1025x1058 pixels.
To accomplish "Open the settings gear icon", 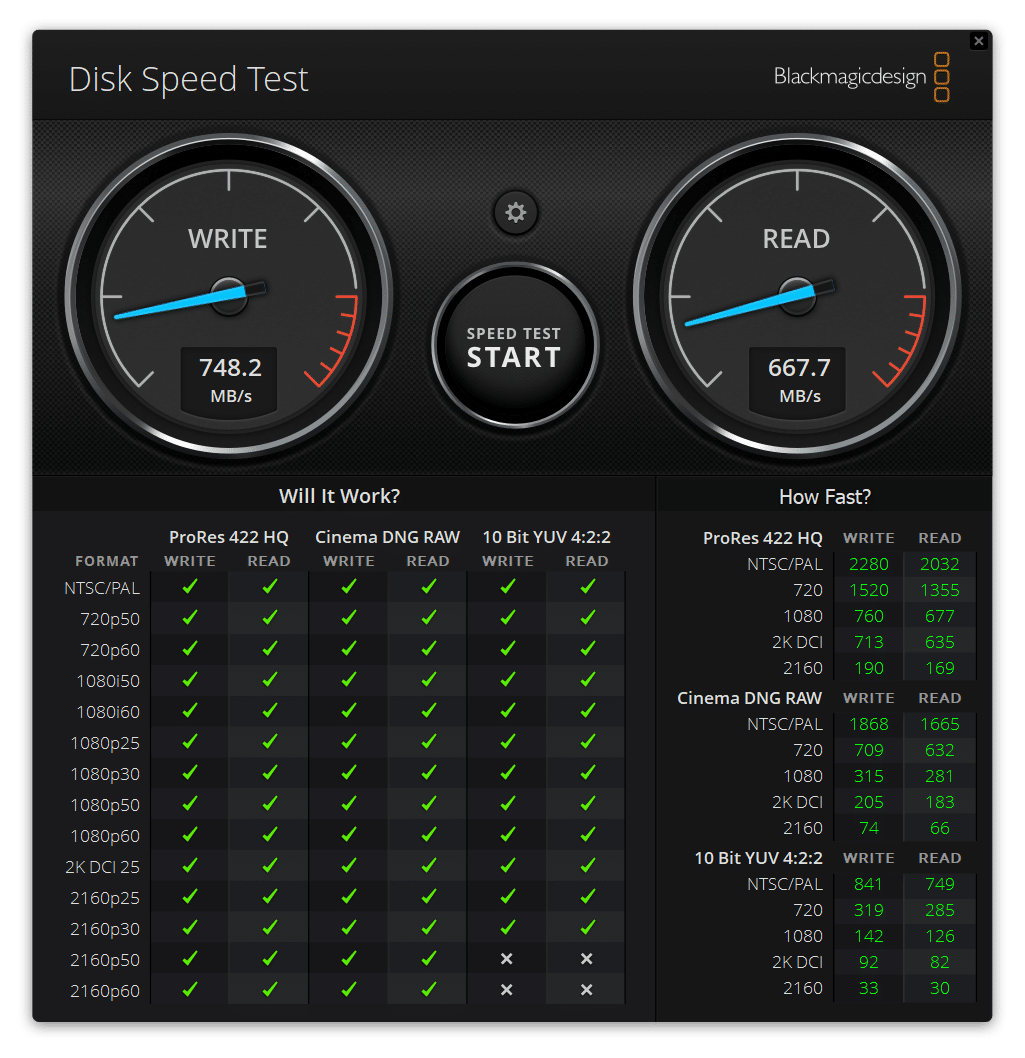I will point(514,213).
